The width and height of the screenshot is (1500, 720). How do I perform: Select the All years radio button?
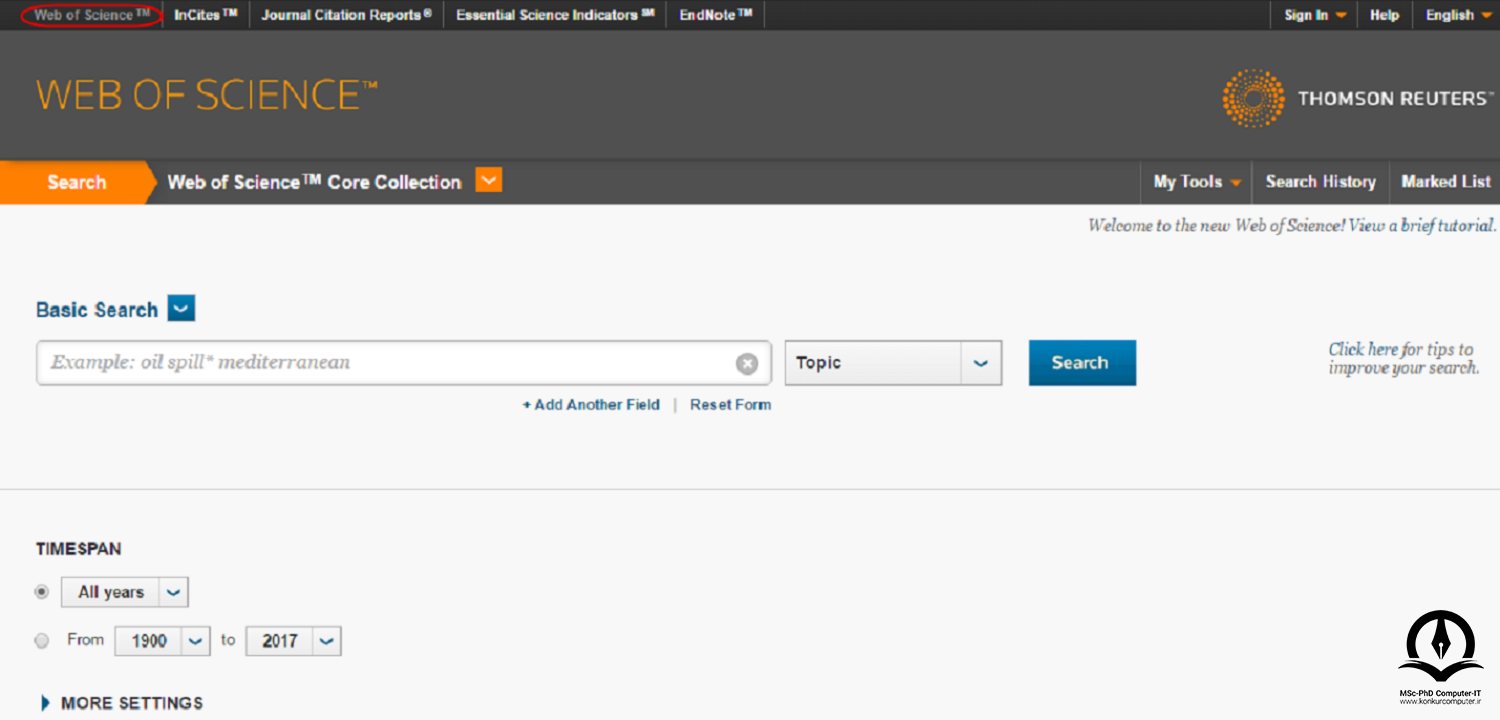click(42, 592)
